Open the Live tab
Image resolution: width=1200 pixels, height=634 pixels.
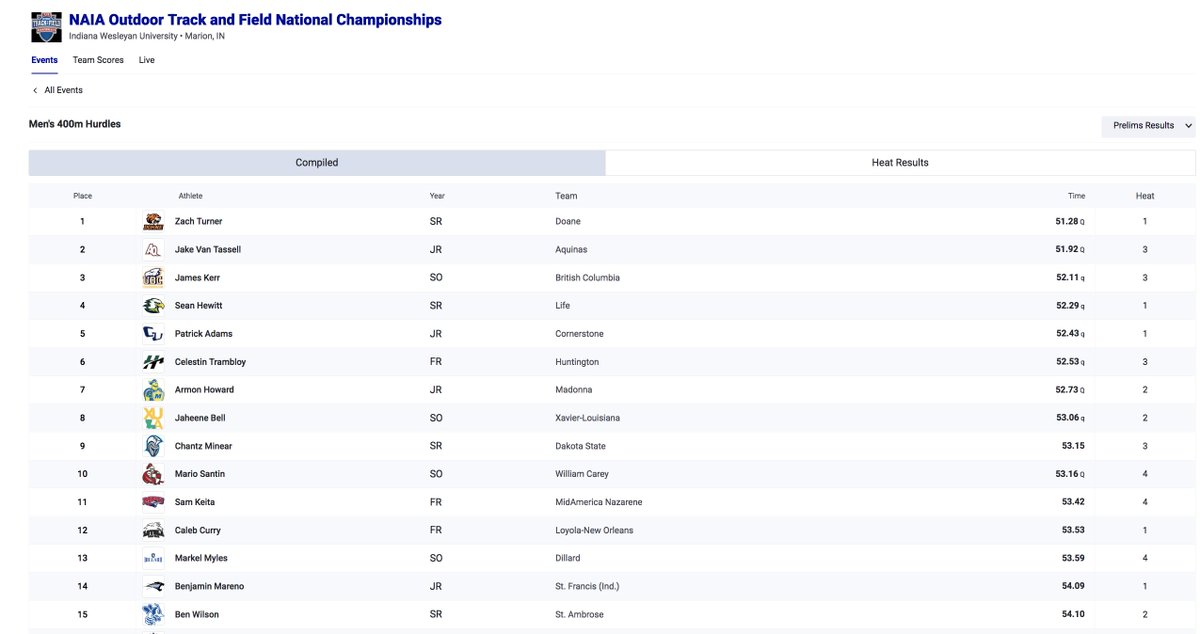point(147,60)
